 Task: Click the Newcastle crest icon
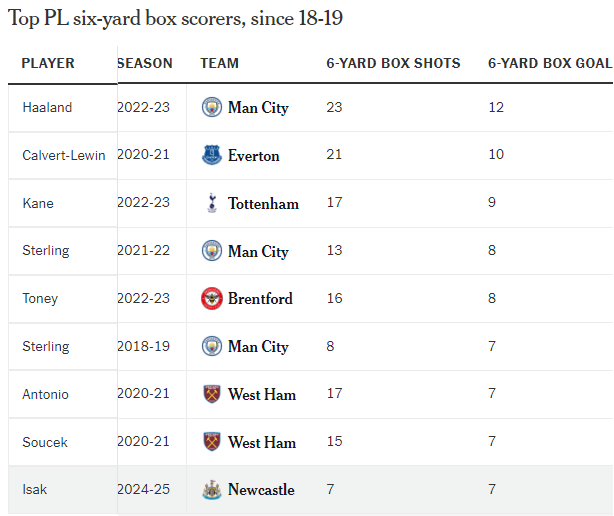[211, 489]
